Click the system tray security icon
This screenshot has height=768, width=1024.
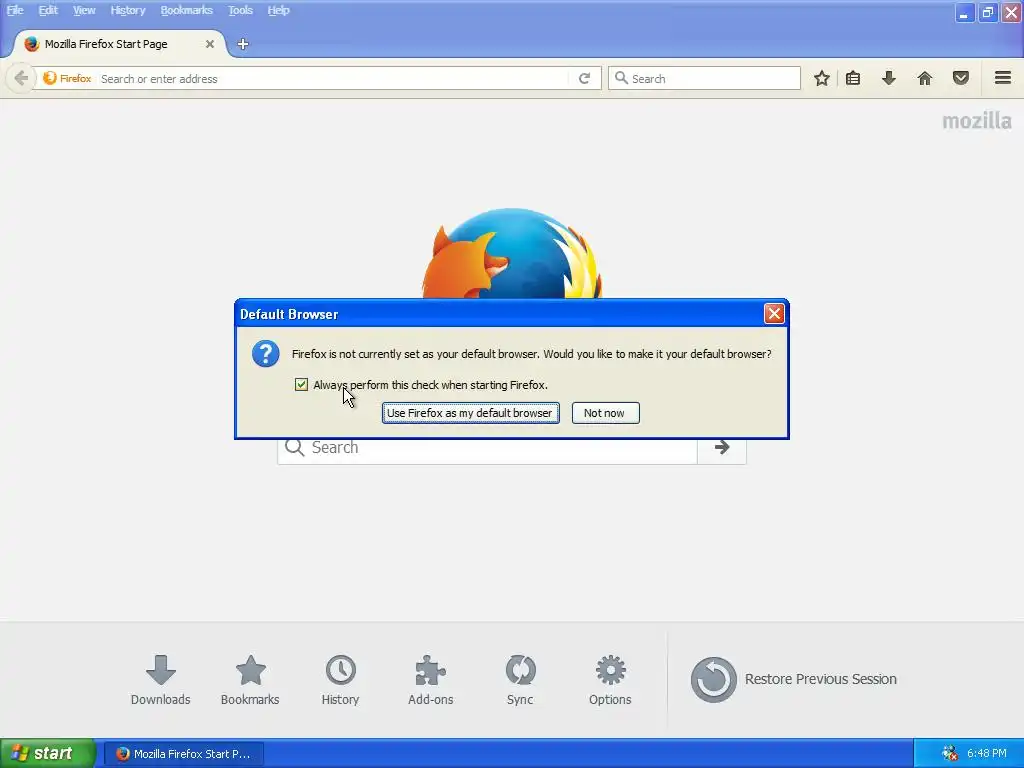(950, 753)
